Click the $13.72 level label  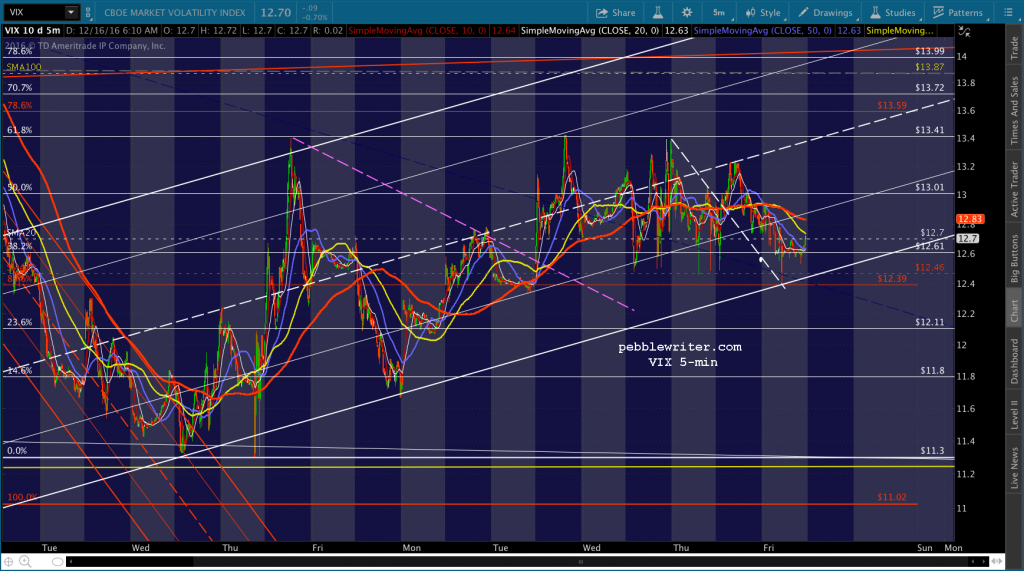pyautogui.click(x=929, y=88)
